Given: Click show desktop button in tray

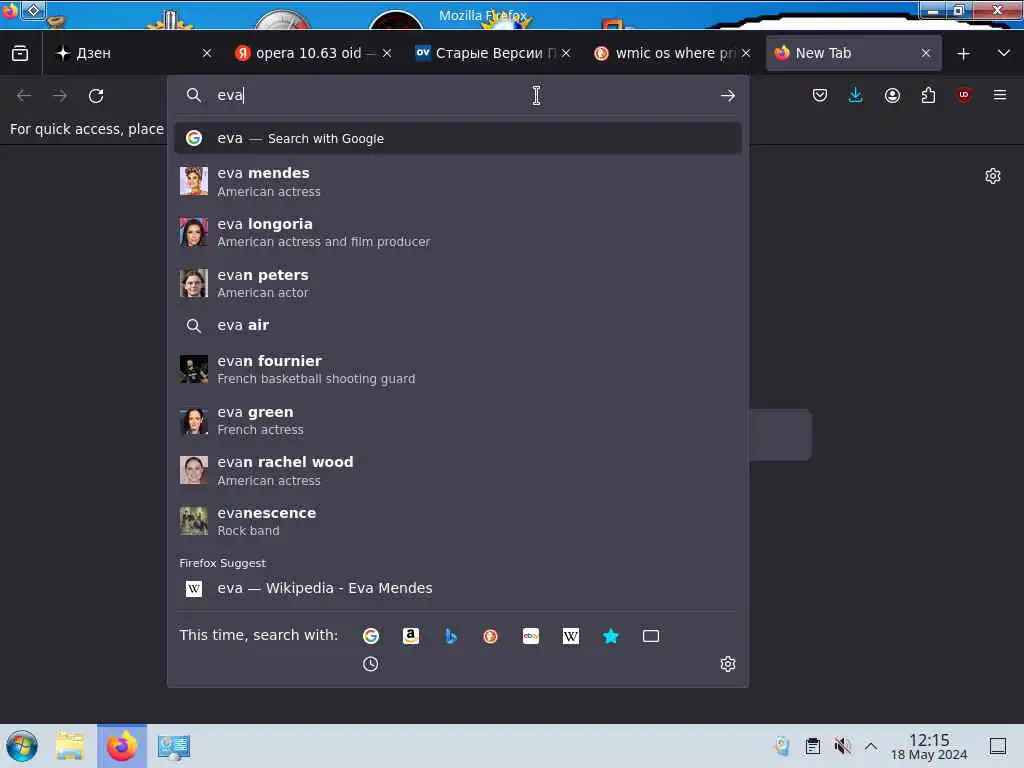Looking at the screenshot, I should click(998, 746).
